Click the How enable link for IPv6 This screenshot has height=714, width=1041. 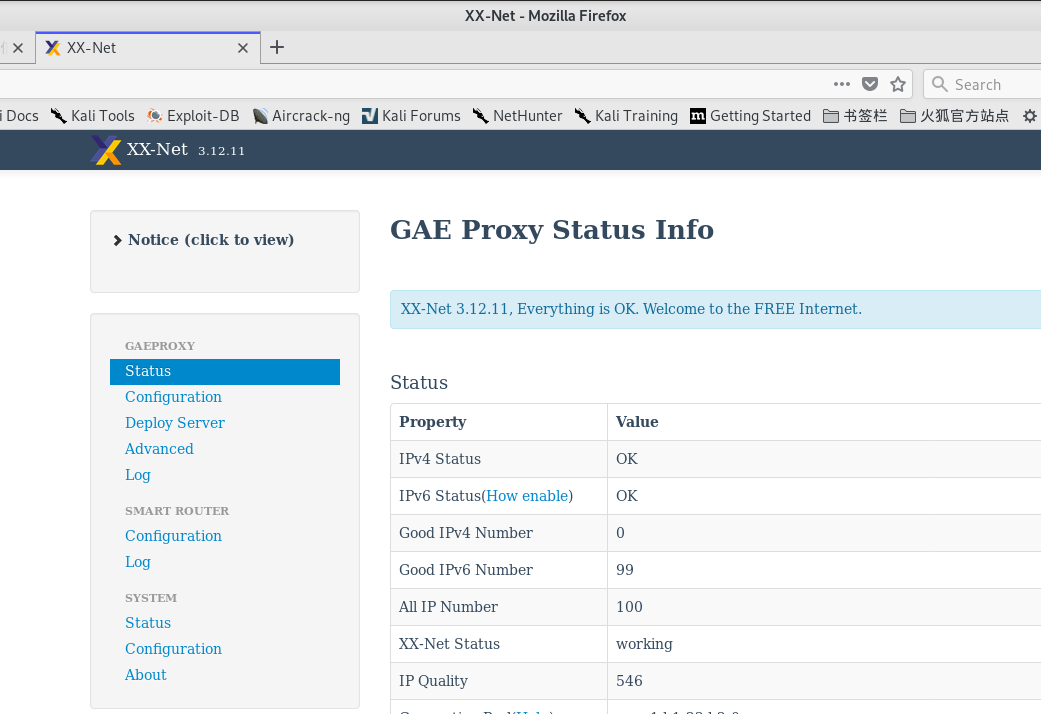527,495
